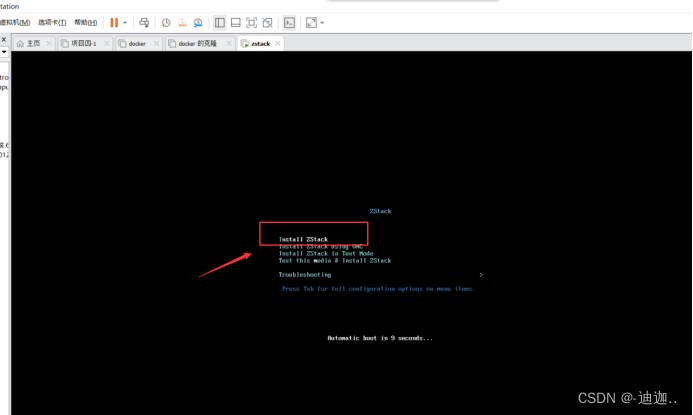The width and height of the screenshot is (693, 415).
Task: Open the power options dropdown beside pause
Action: tap(125, 23)
